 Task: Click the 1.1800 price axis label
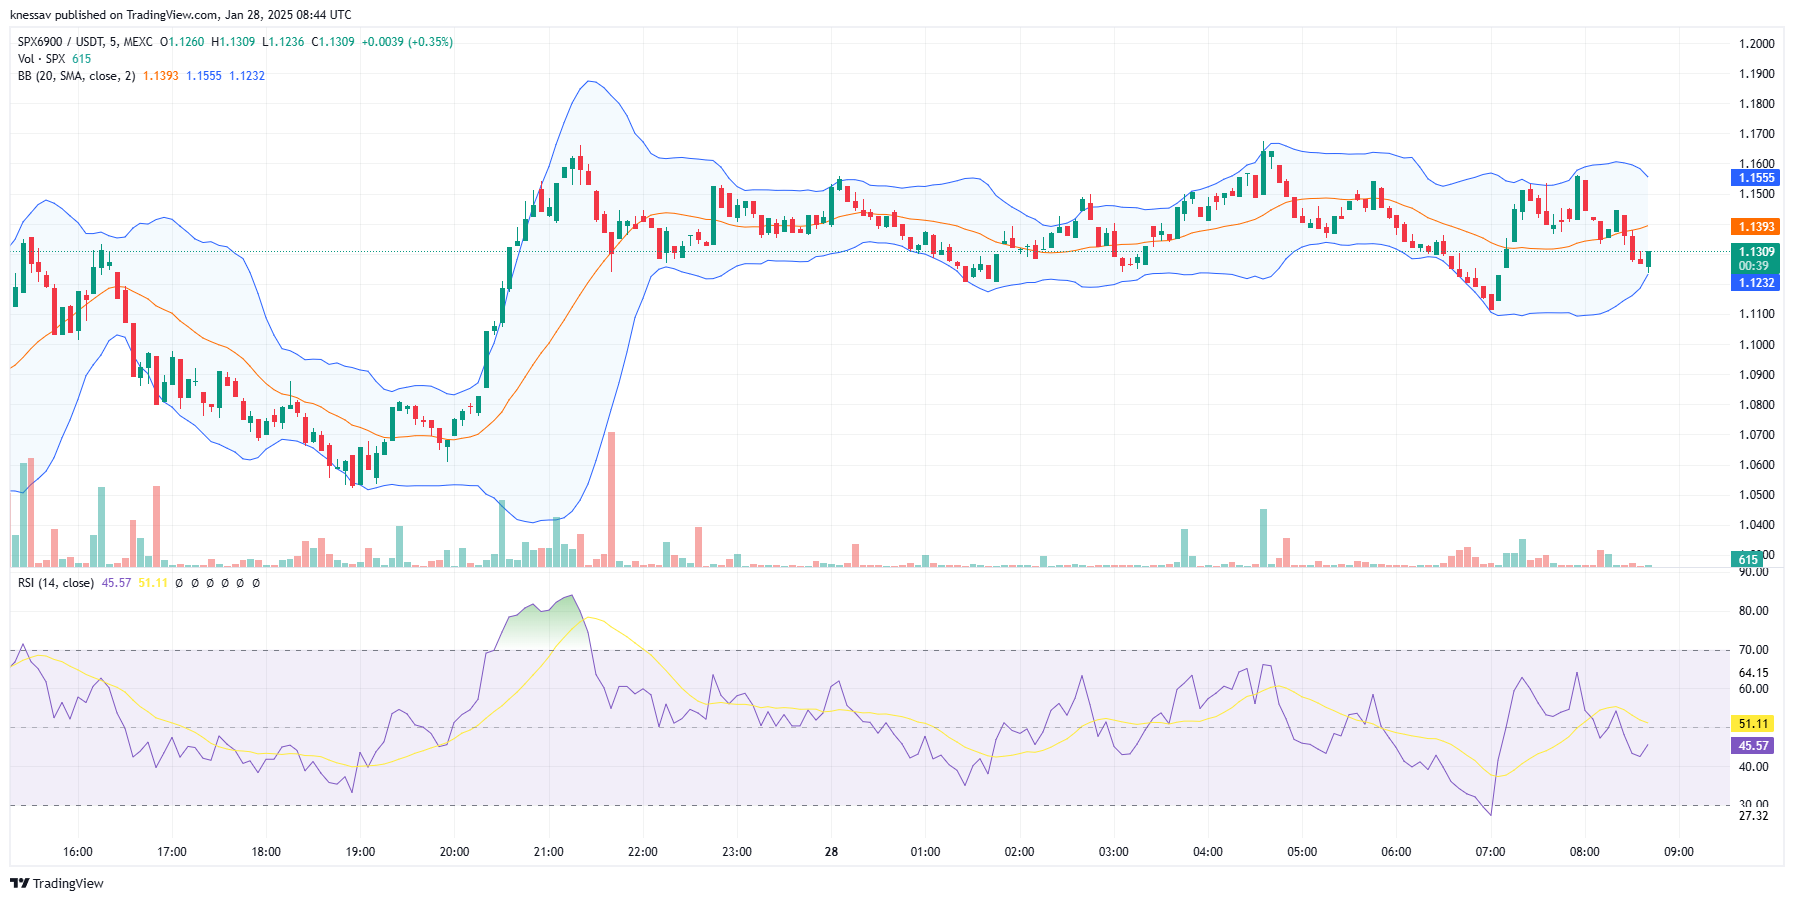coord(1757,104)
